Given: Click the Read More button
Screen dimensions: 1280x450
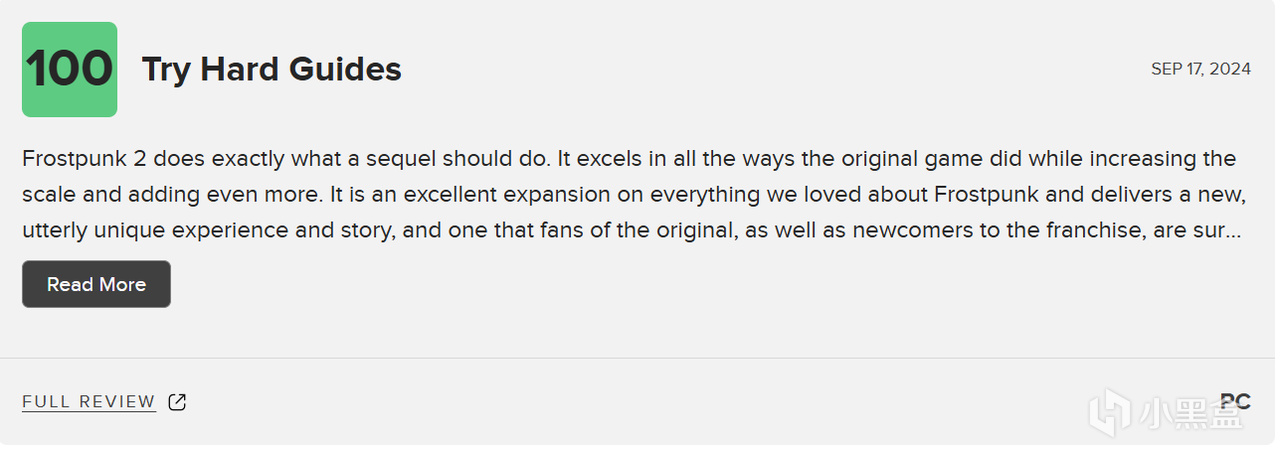Looking at the screenshot, I should 96,285.
